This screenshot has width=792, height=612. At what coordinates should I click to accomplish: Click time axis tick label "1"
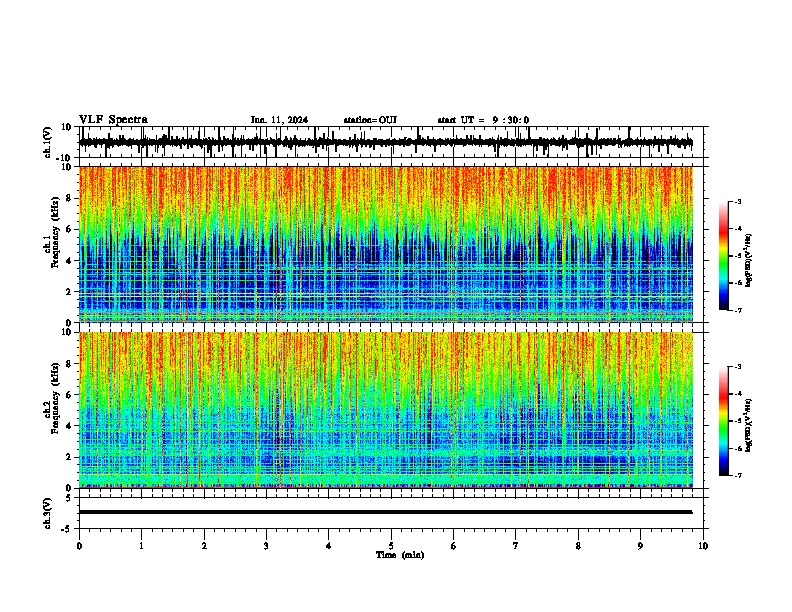142,546
